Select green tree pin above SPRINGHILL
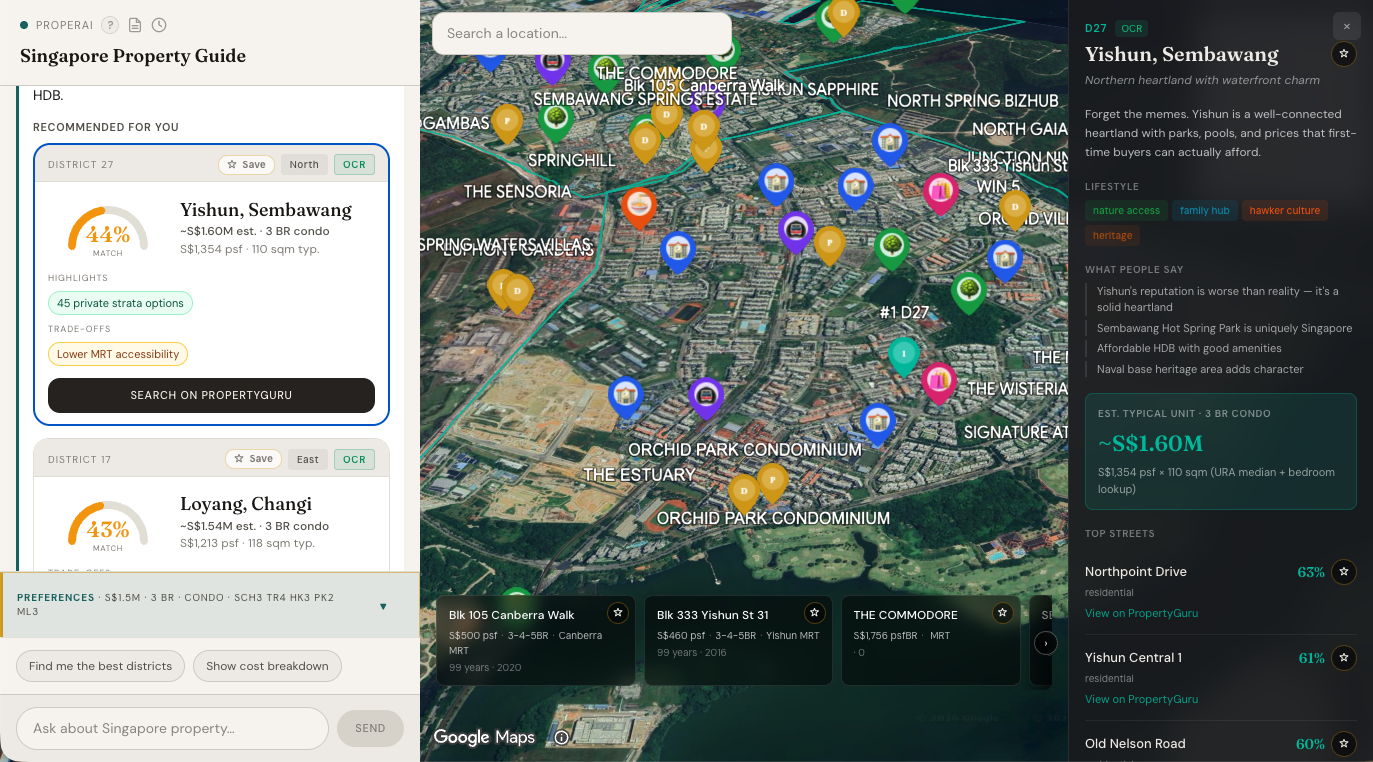 point(556,119)
